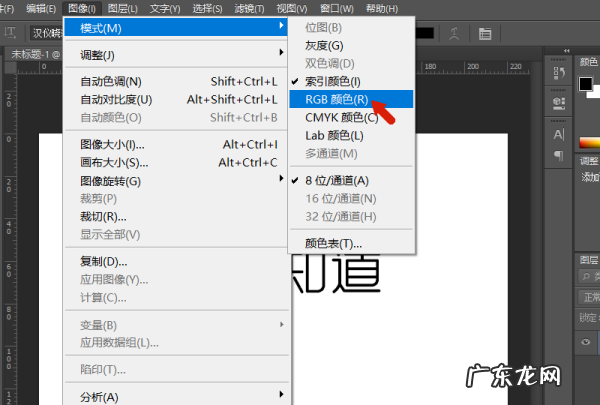Image resolution: width=600 pixels, height=405 pixels.
Task: Open the 颜色 panel tab
Action: 588,62
